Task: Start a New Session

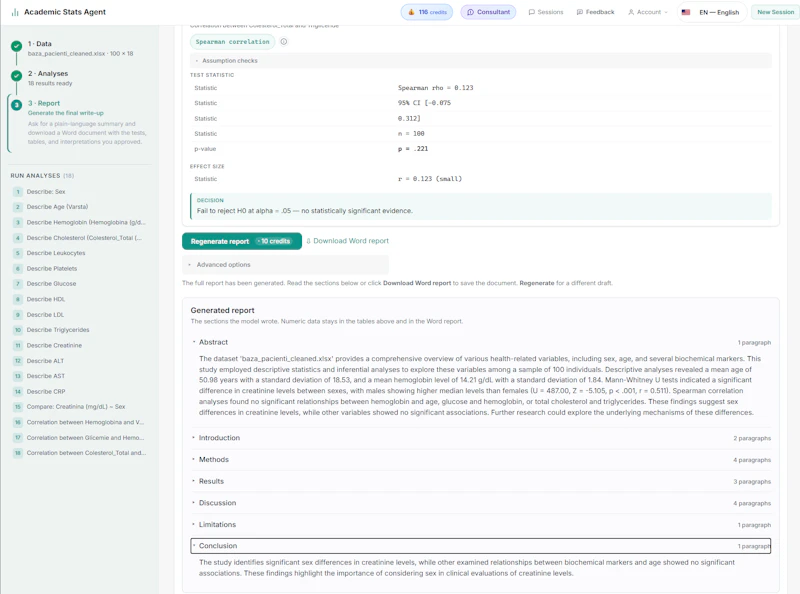Action: (775, 12)
